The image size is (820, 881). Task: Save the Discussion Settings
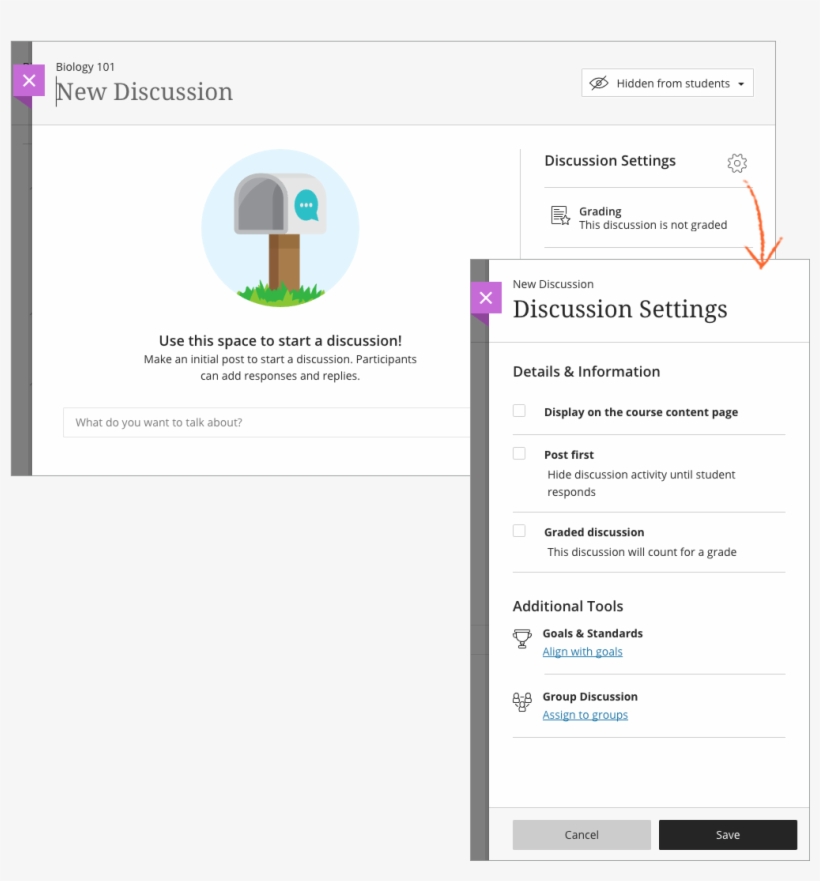point(728,835)
